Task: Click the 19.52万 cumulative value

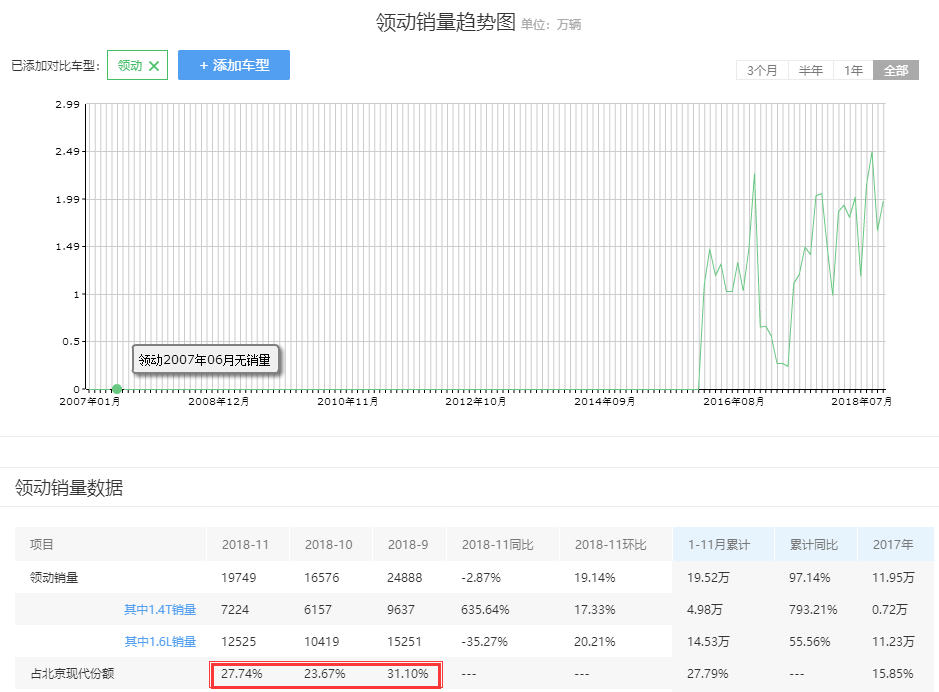Action: (708, 578)
